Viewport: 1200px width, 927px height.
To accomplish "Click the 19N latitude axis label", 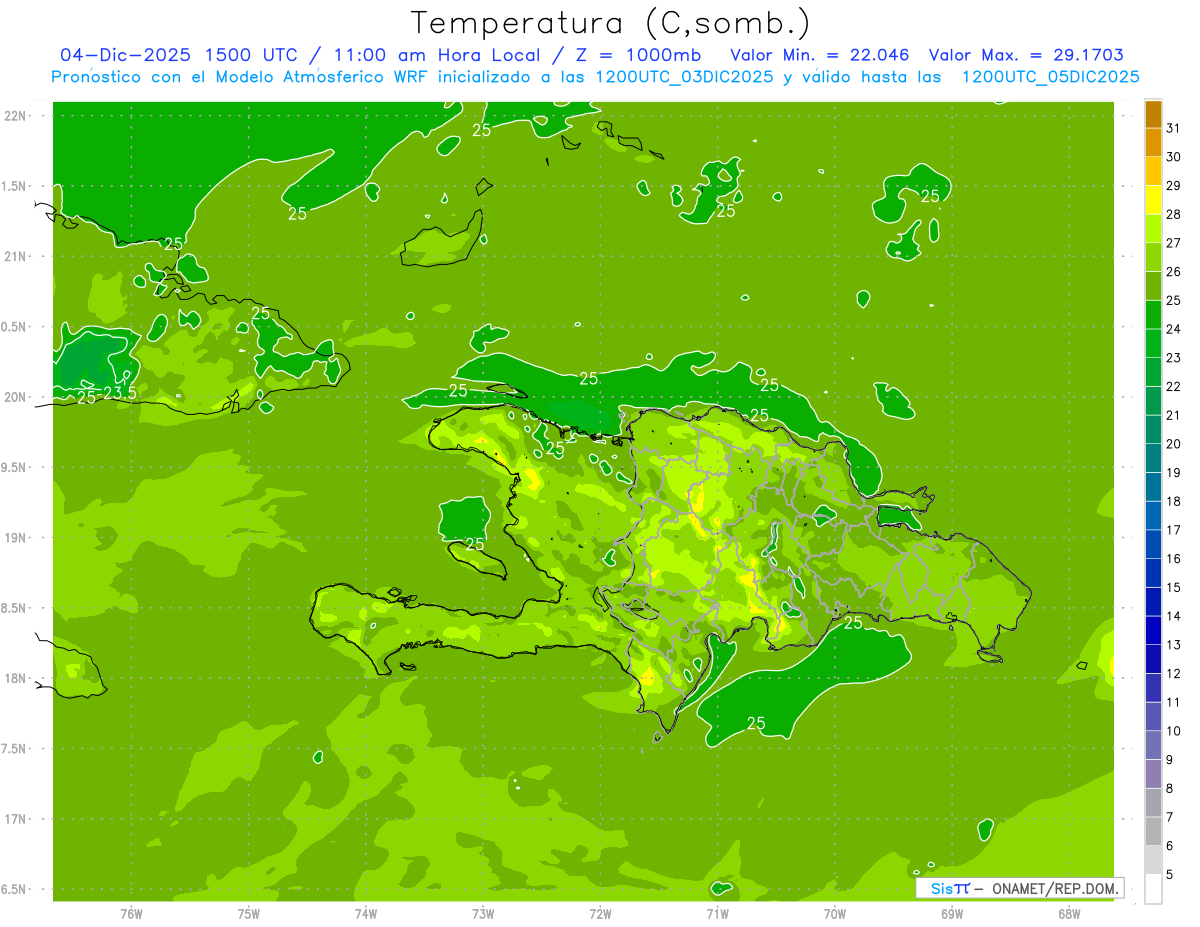I will point(15,537).
